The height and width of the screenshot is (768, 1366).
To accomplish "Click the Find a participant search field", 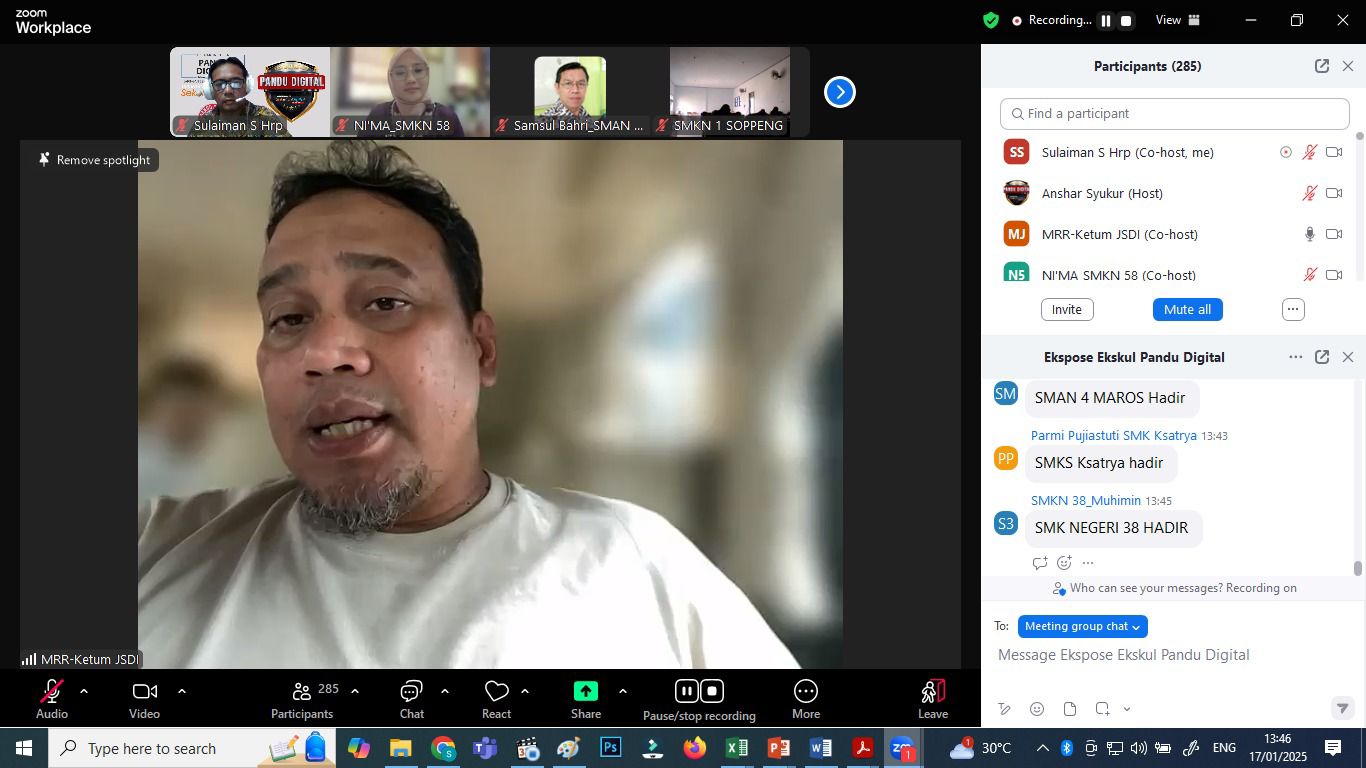I will point(1174,113).
